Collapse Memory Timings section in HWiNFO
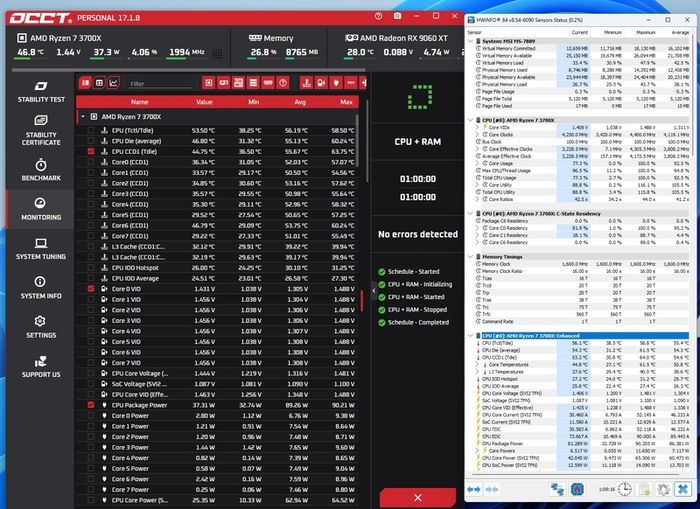Image resolution: width=700 pixels, height=509 pixels. 471,257
